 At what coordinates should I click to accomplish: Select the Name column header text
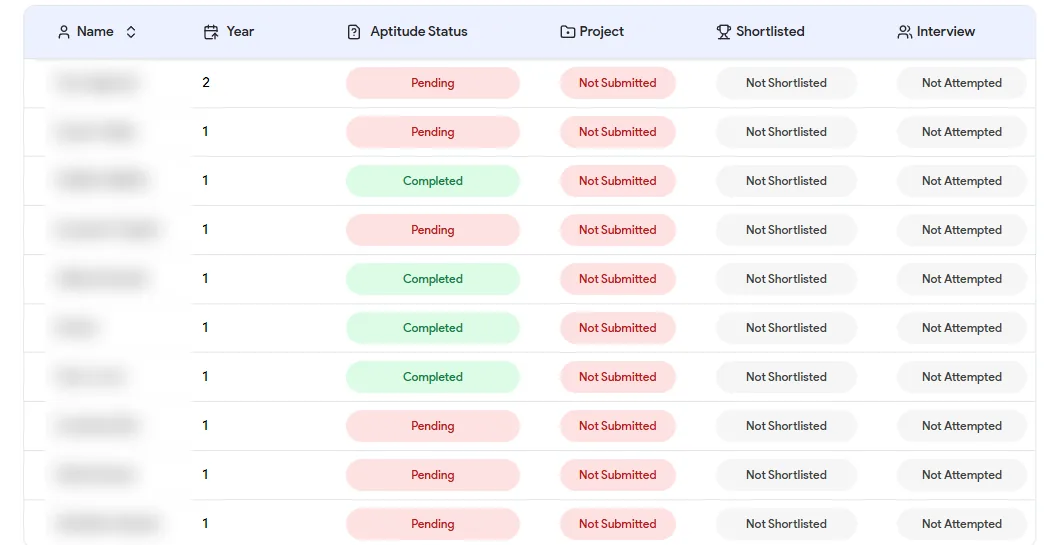click(x=95, y=32)
